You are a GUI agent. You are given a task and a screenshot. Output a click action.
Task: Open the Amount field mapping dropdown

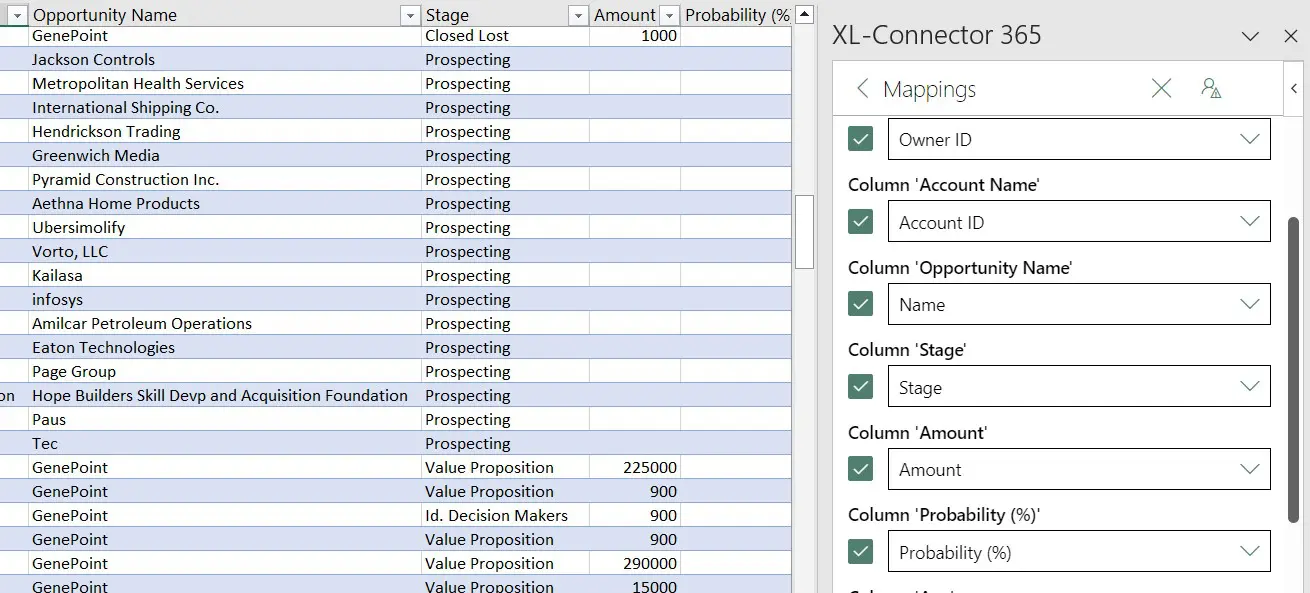[x=1249, y=470]
